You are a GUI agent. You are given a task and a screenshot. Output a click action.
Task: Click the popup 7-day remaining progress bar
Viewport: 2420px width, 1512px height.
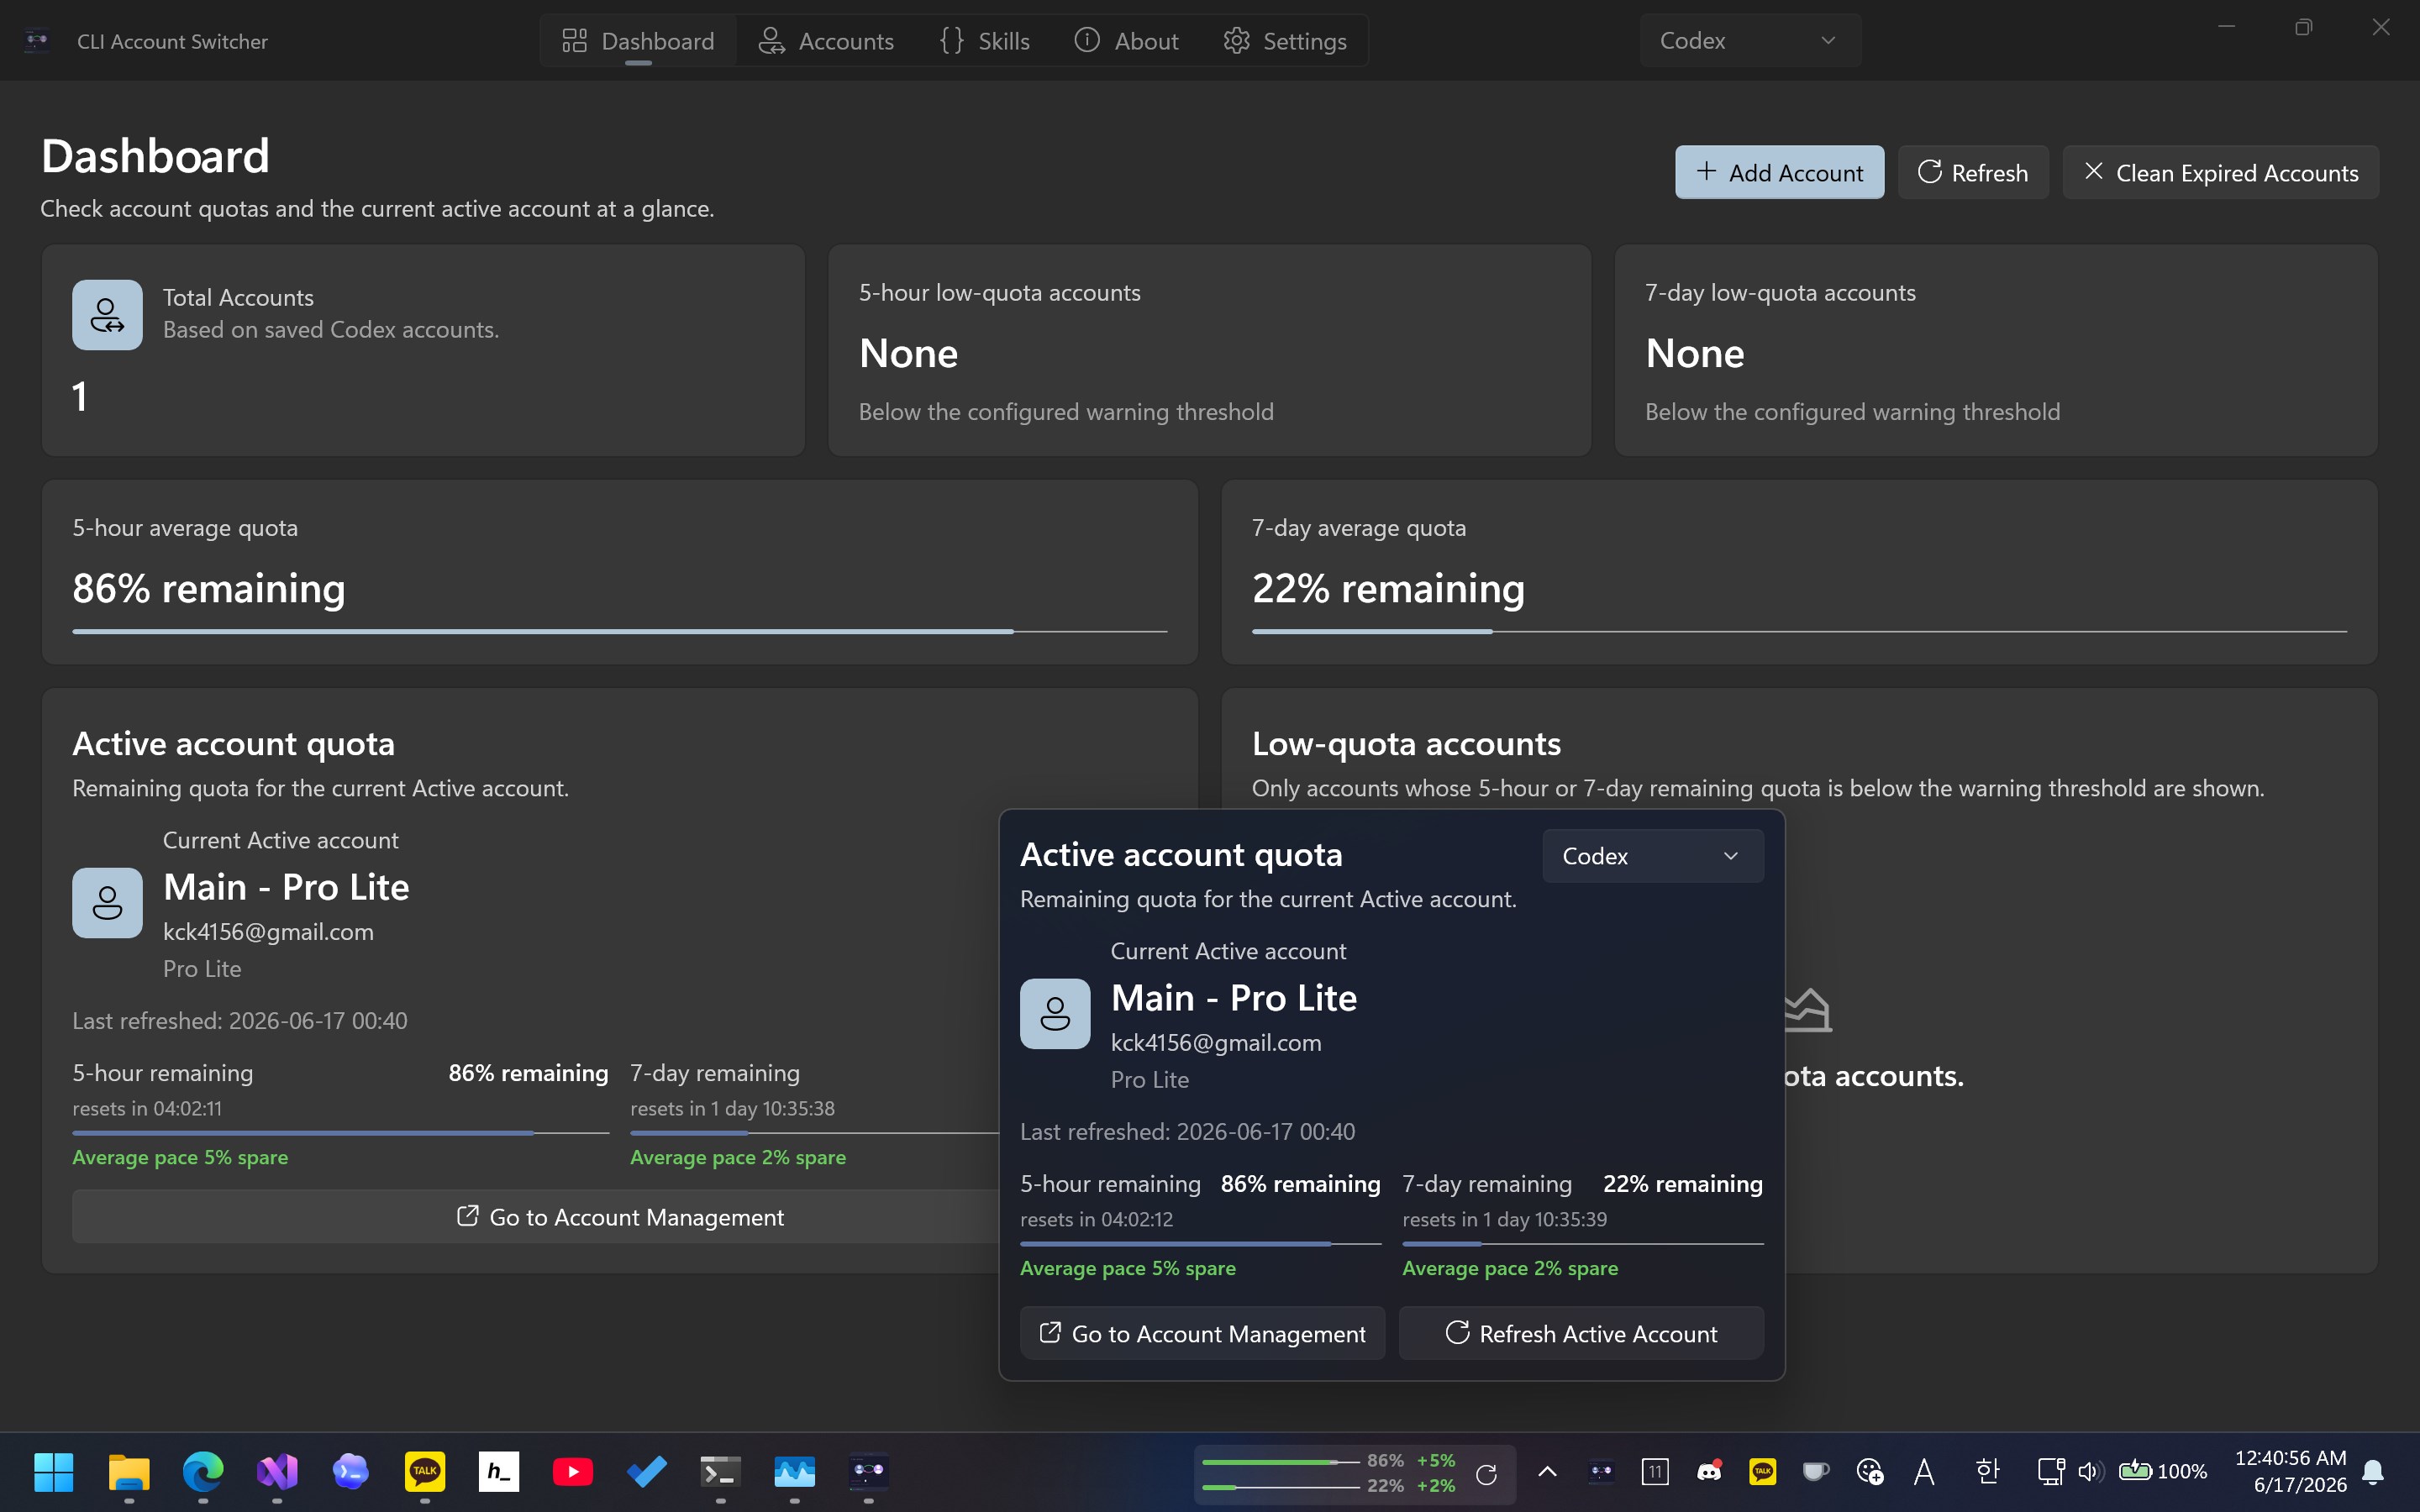pyautogui.click(x=1582, y=1244)
